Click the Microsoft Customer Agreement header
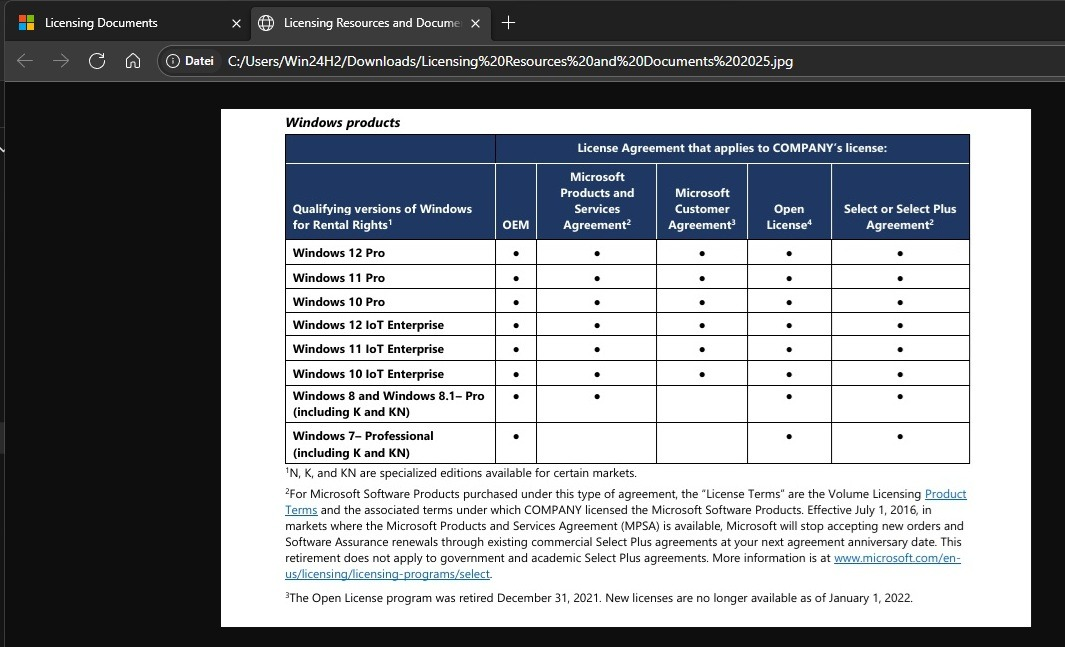Viewport: 1065px width, 647px height. (702, 208)
